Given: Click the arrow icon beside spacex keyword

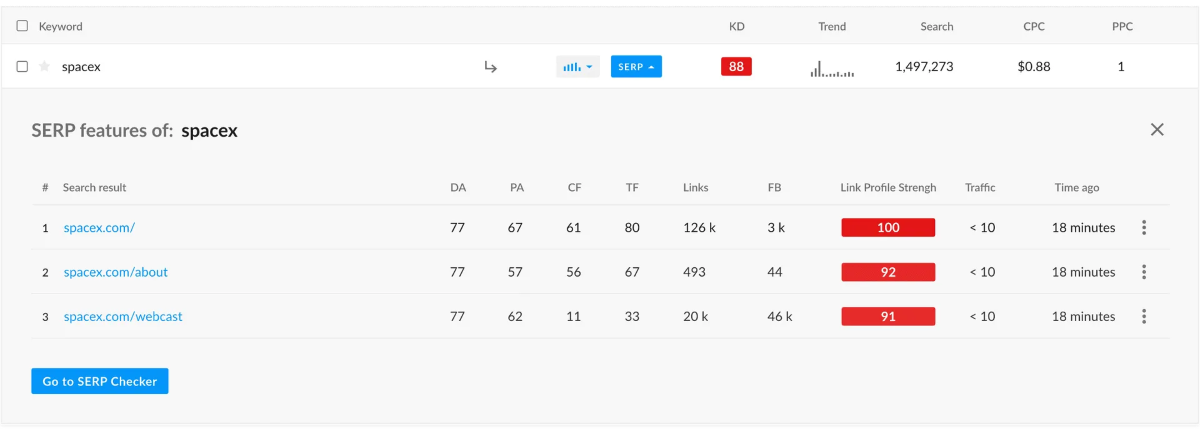Looking at the screenshot, I should (490, 67).
